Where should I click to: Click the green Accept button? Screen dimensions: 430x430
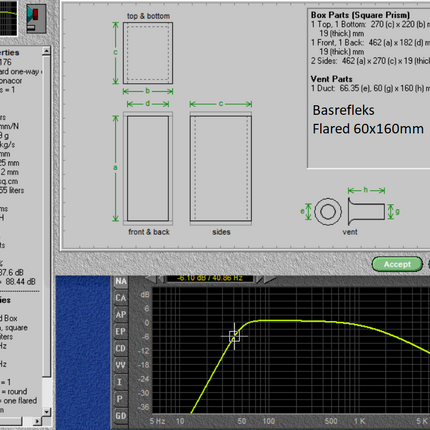click(397, 264)
